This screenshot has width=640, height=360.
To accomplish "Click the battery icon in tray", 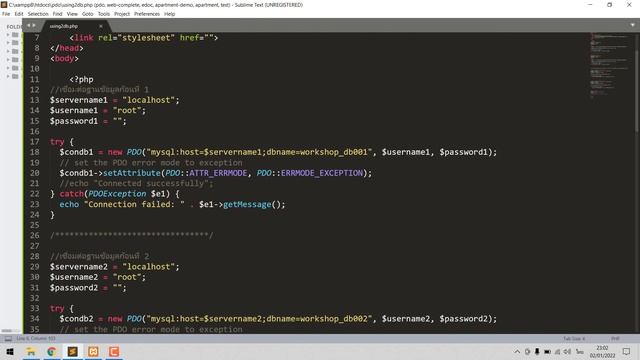I will coord(547,351).
